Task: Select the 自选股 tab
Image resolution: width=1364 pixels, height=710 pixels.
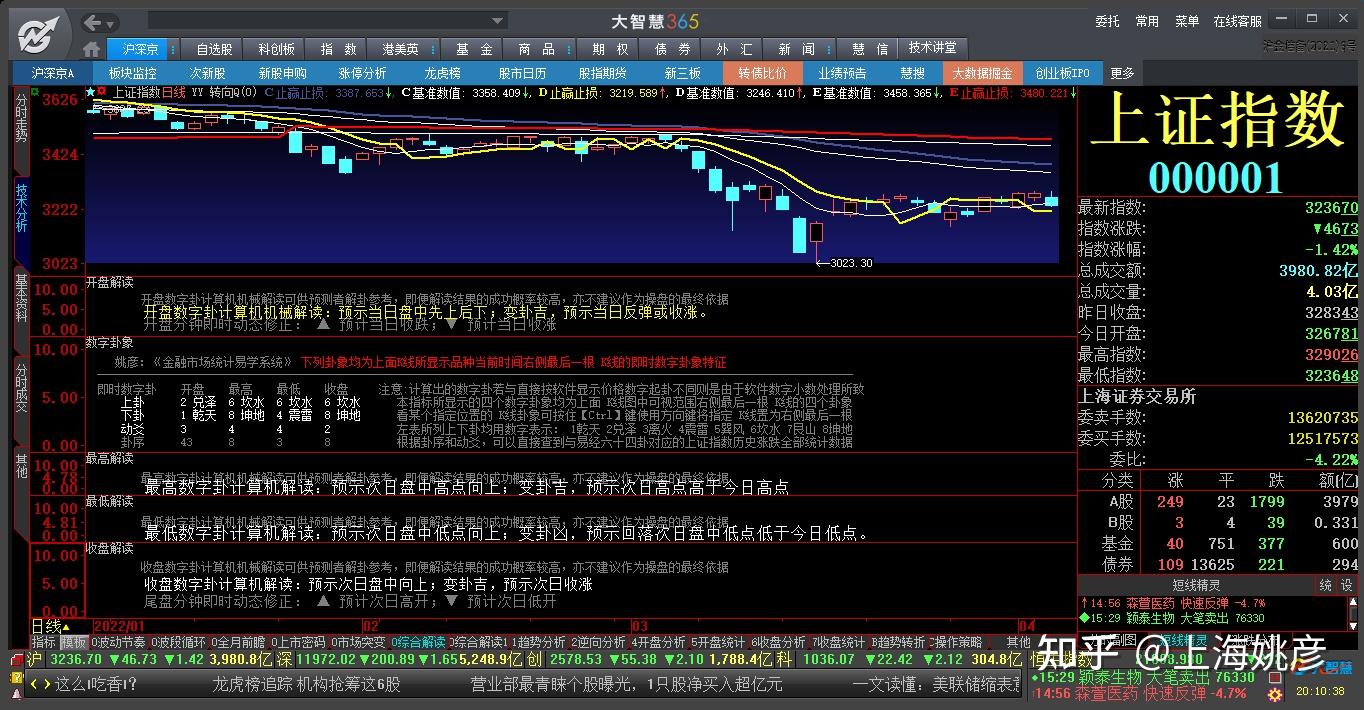Action: (x=214, y=49)
